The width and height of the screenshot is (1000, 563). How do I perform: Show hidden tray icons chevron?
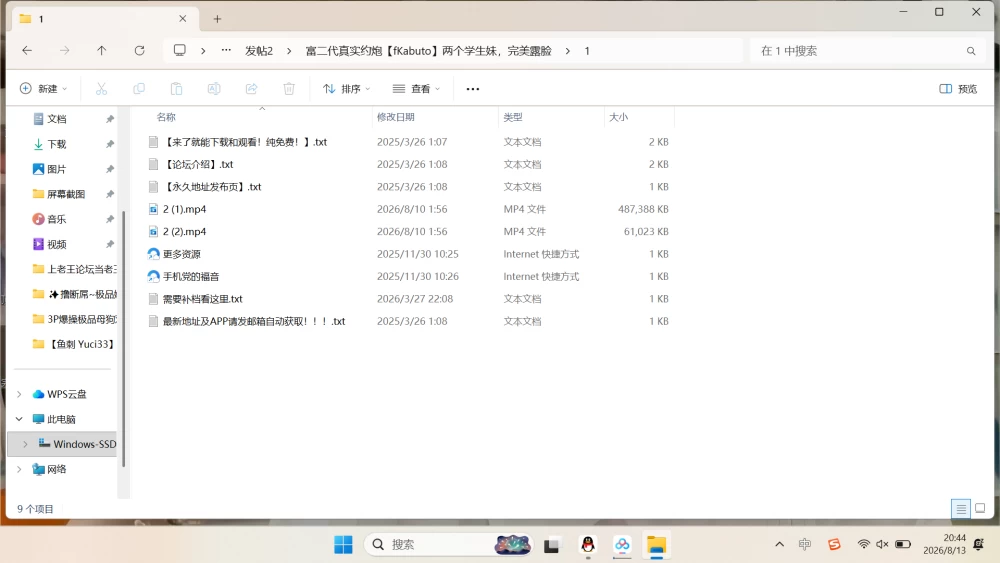779,544
